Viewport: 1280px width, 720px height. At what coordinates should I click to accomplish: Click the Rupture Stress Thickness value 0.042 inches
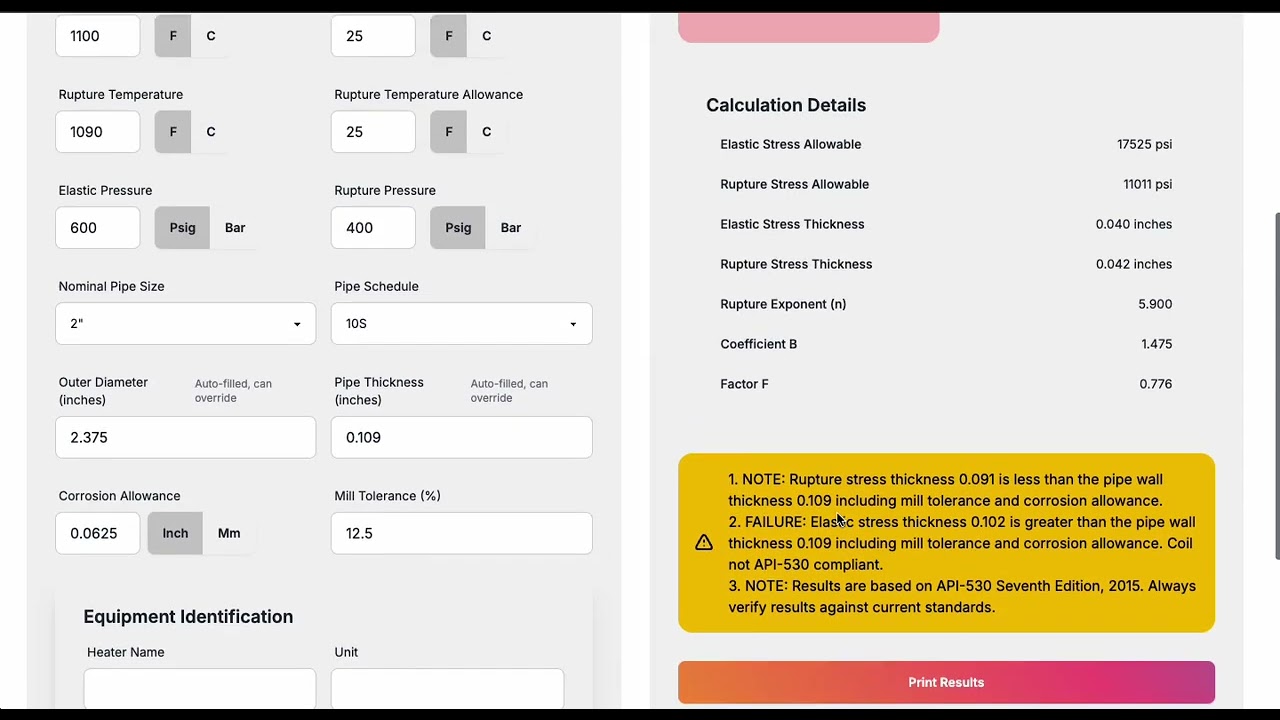[1134, 264]
